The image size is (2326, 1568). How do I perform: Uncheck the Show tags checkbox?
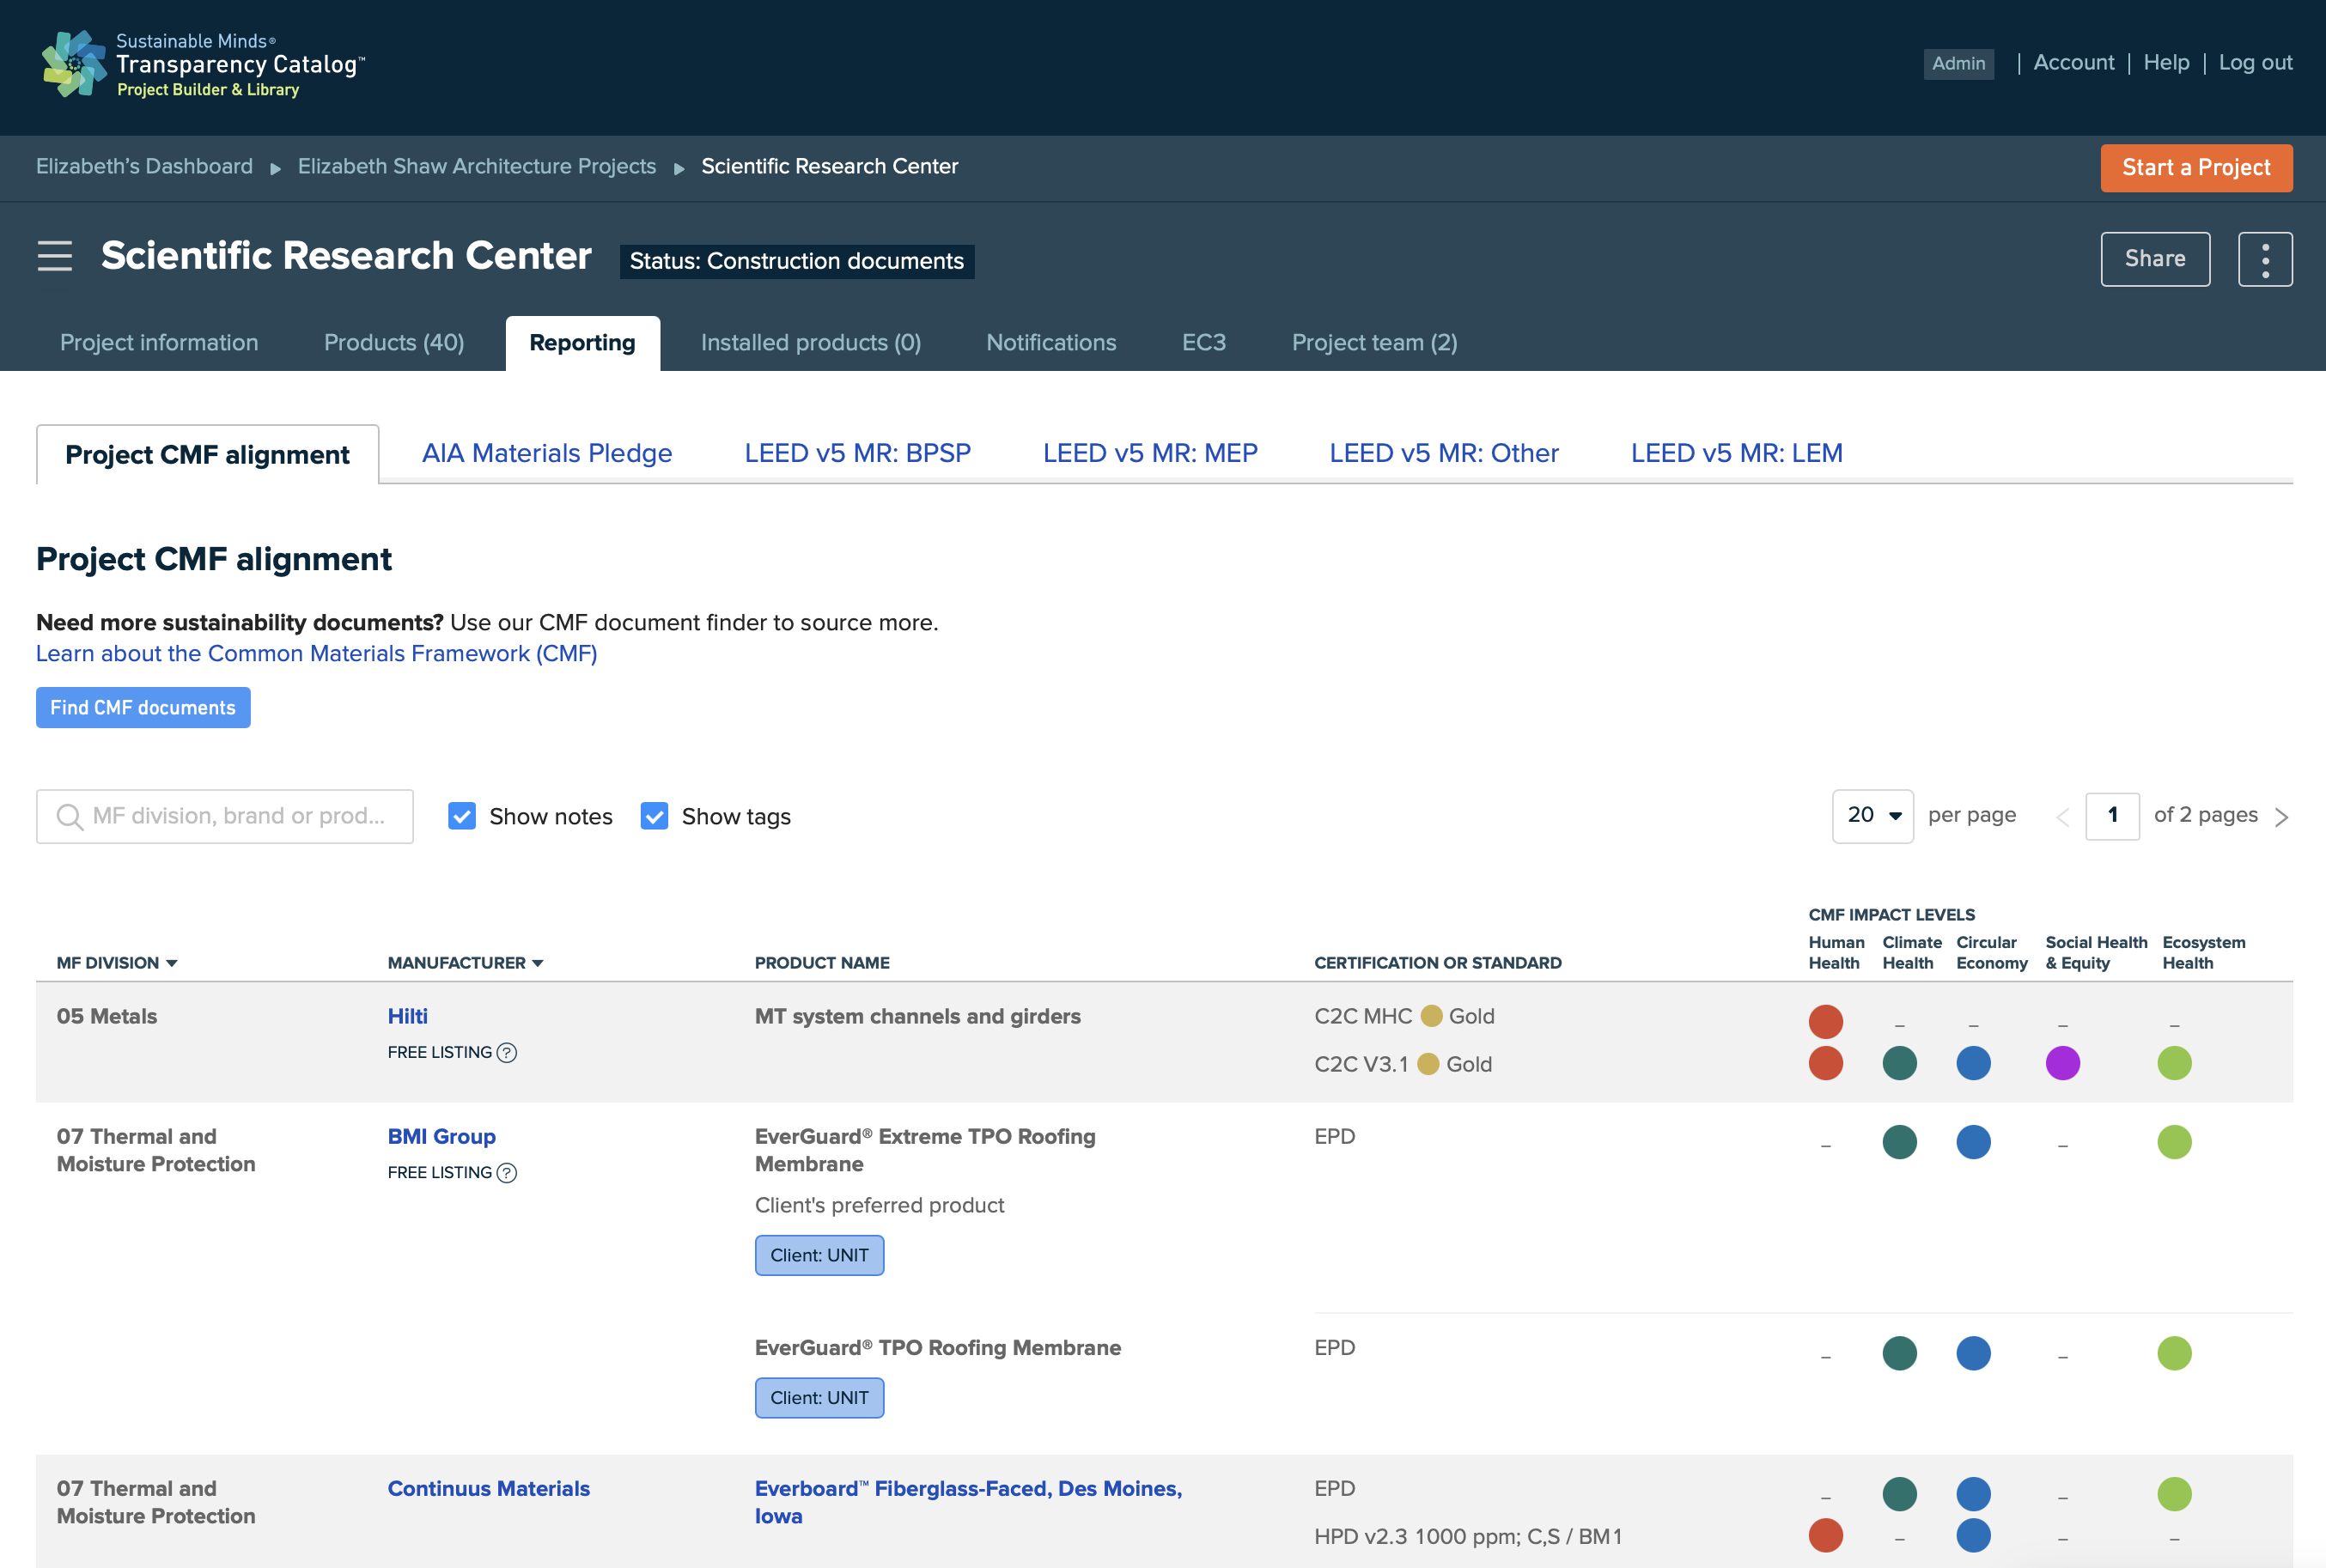654,816
